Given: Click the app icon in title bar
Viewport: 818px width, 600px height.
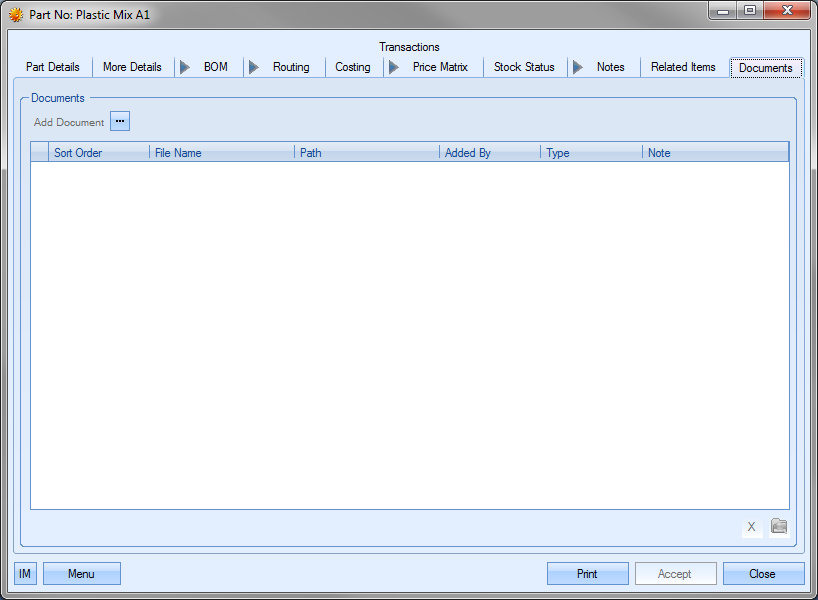Looking at the screenshot, I should coord(16,15).
